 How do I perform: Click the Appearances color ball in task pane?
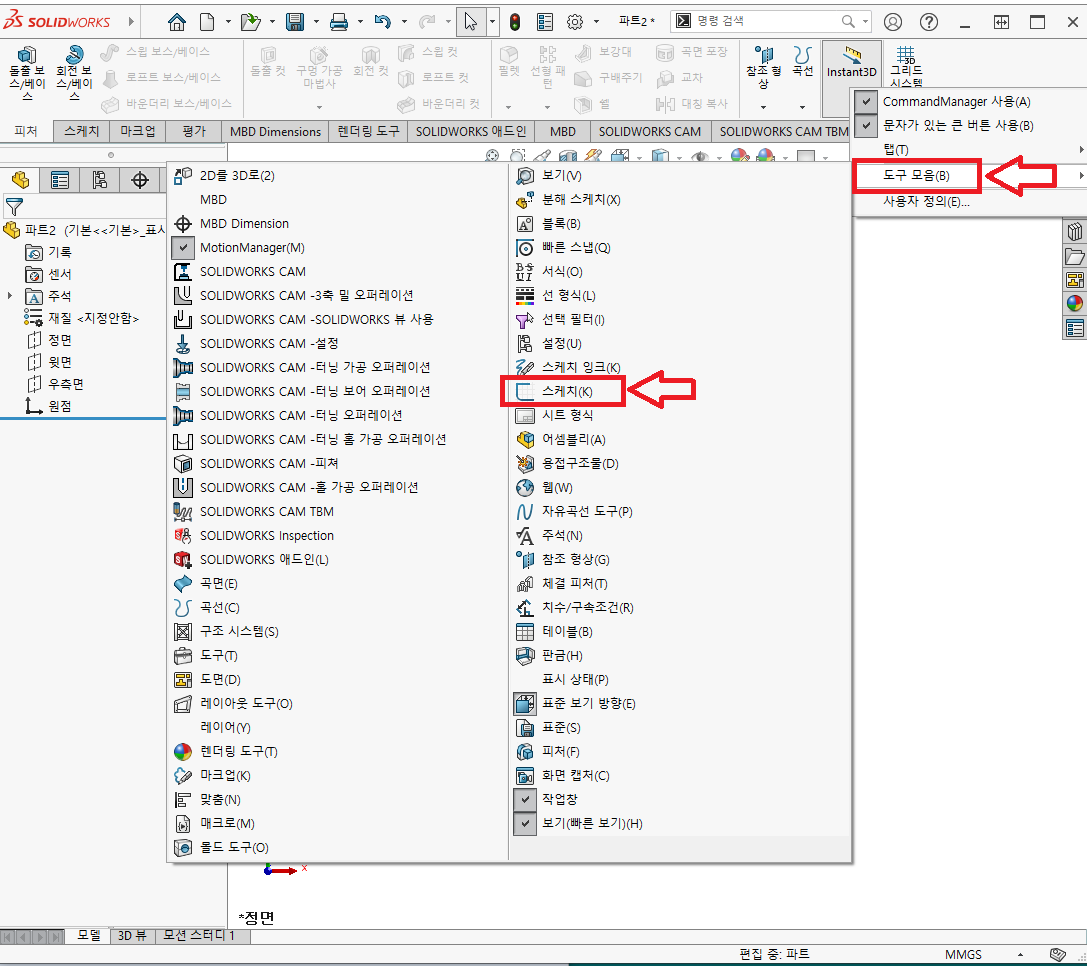[x=1075, y=303]
